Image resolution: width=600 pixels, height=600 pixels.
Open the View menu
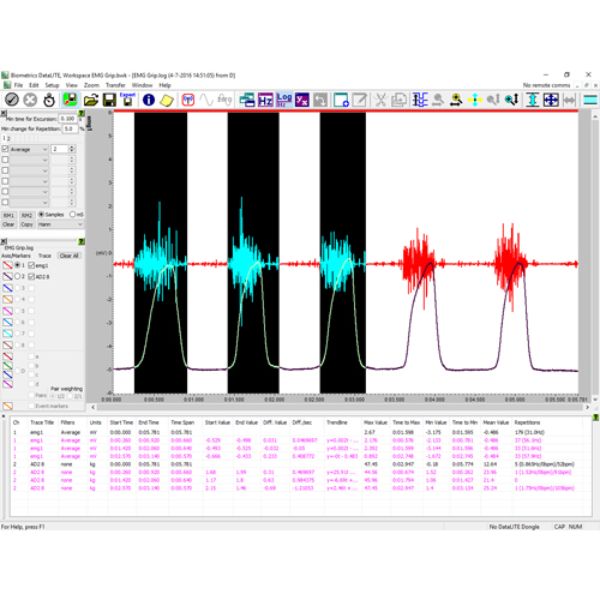click(72, 85)
